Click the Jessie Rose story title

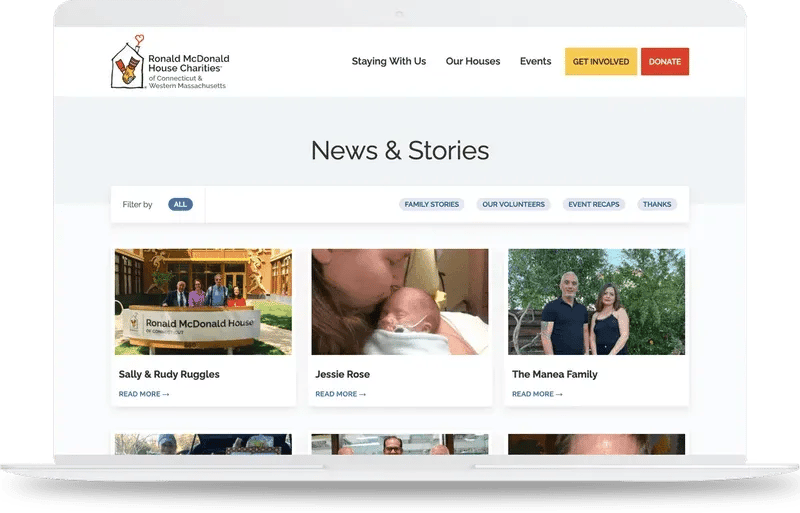tap(342, 374)
